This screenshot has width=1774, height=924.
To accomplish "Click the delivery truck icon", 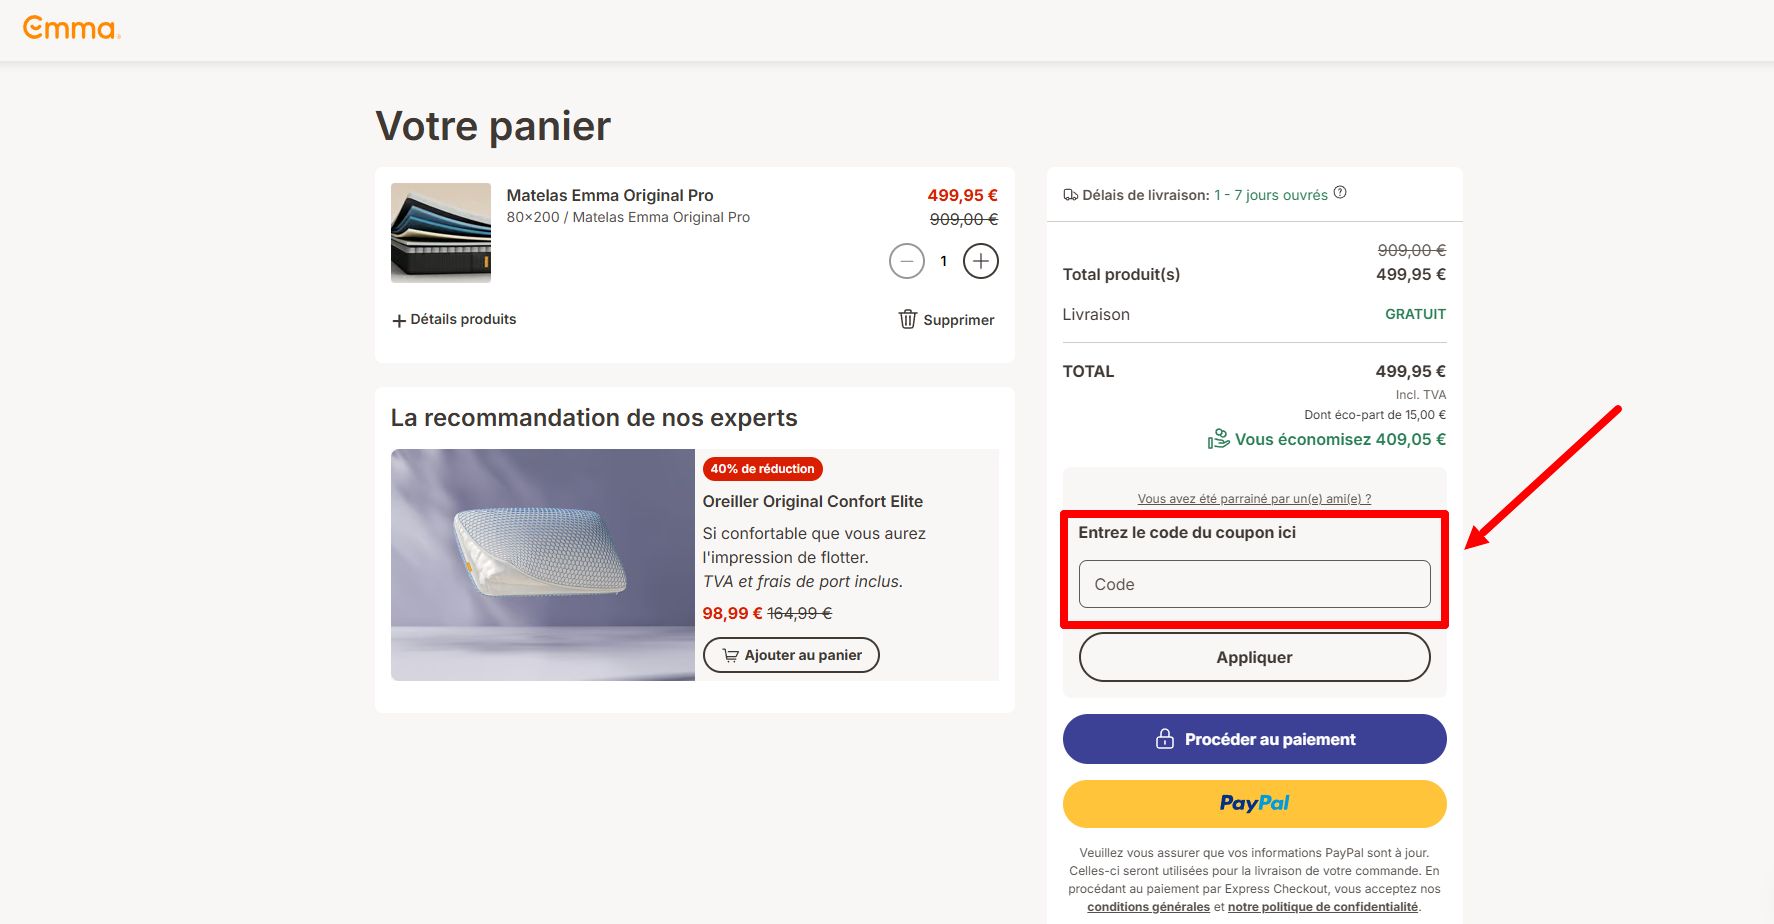I will pyautogui.click(x=1070, y=195).
